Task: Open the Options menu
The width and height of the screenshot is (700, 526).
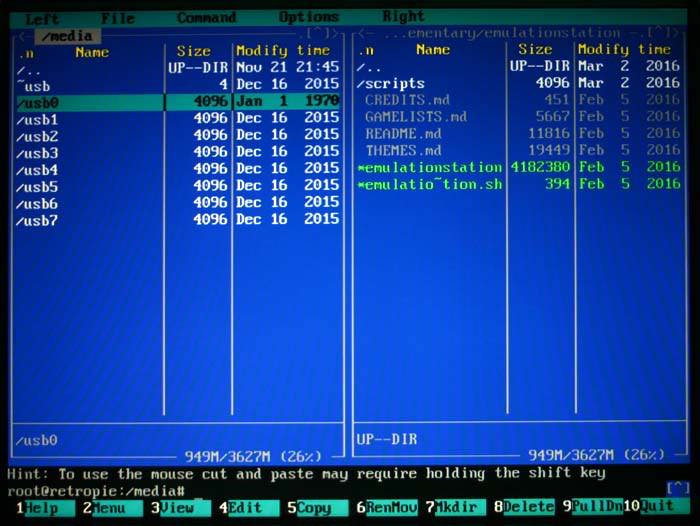Action: tap(308, 17)
